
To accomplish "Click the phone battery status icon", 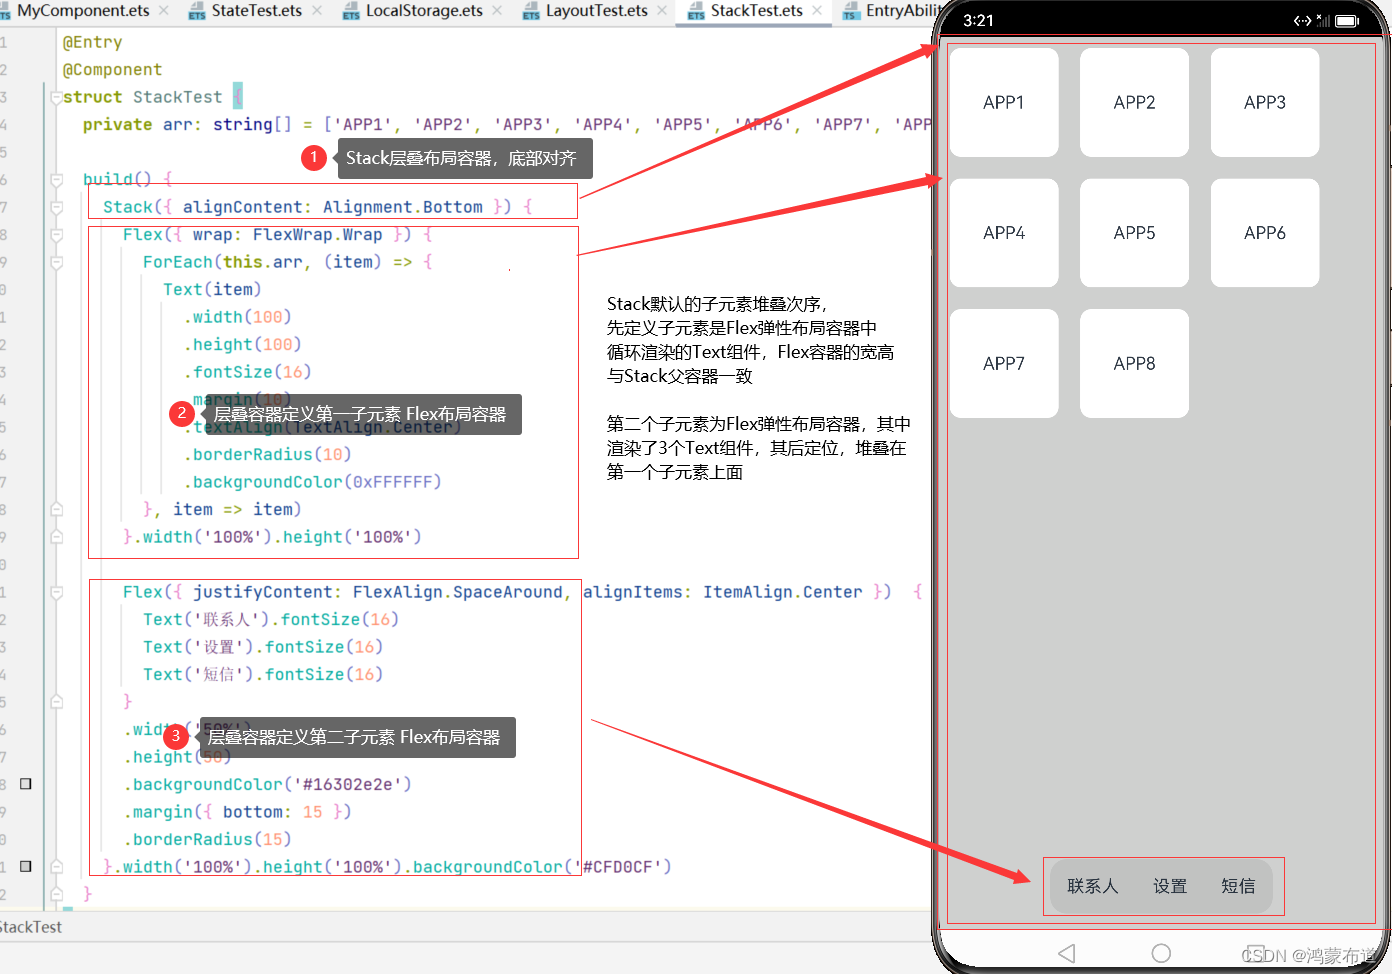I will 1347,20.
